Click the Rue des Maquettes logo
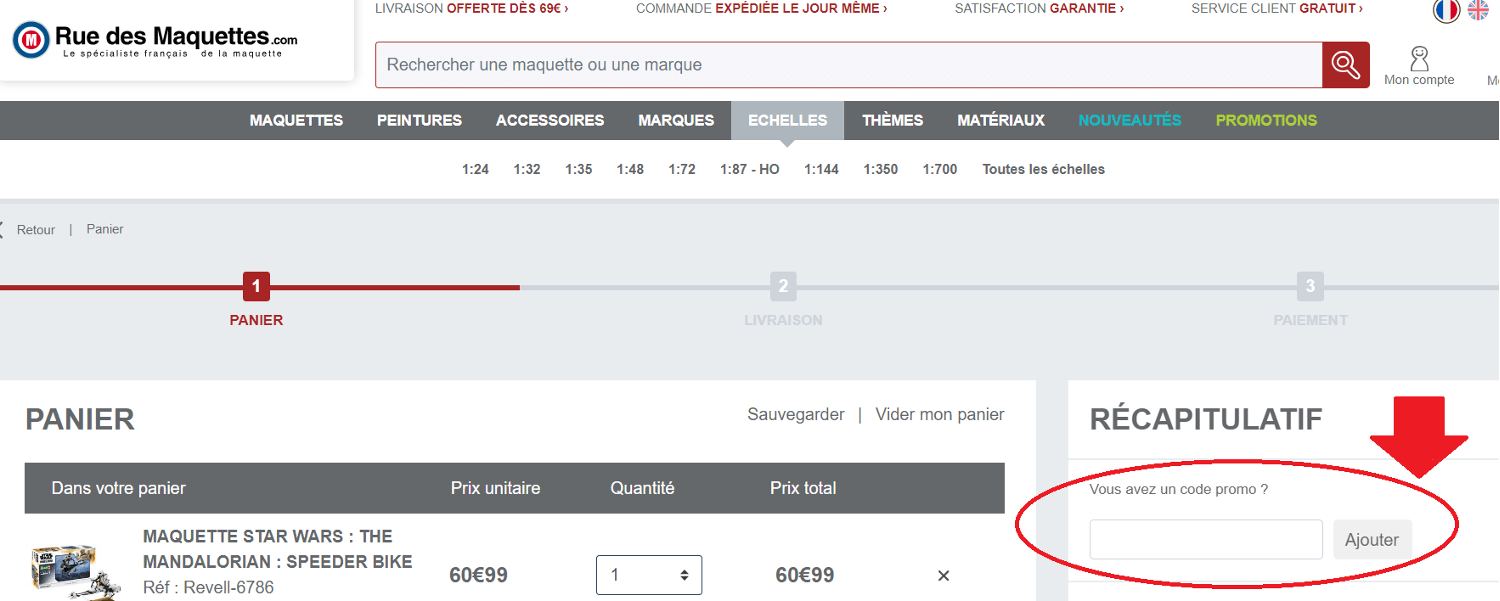The image size is (1500, 601). [x=155, y=41]
